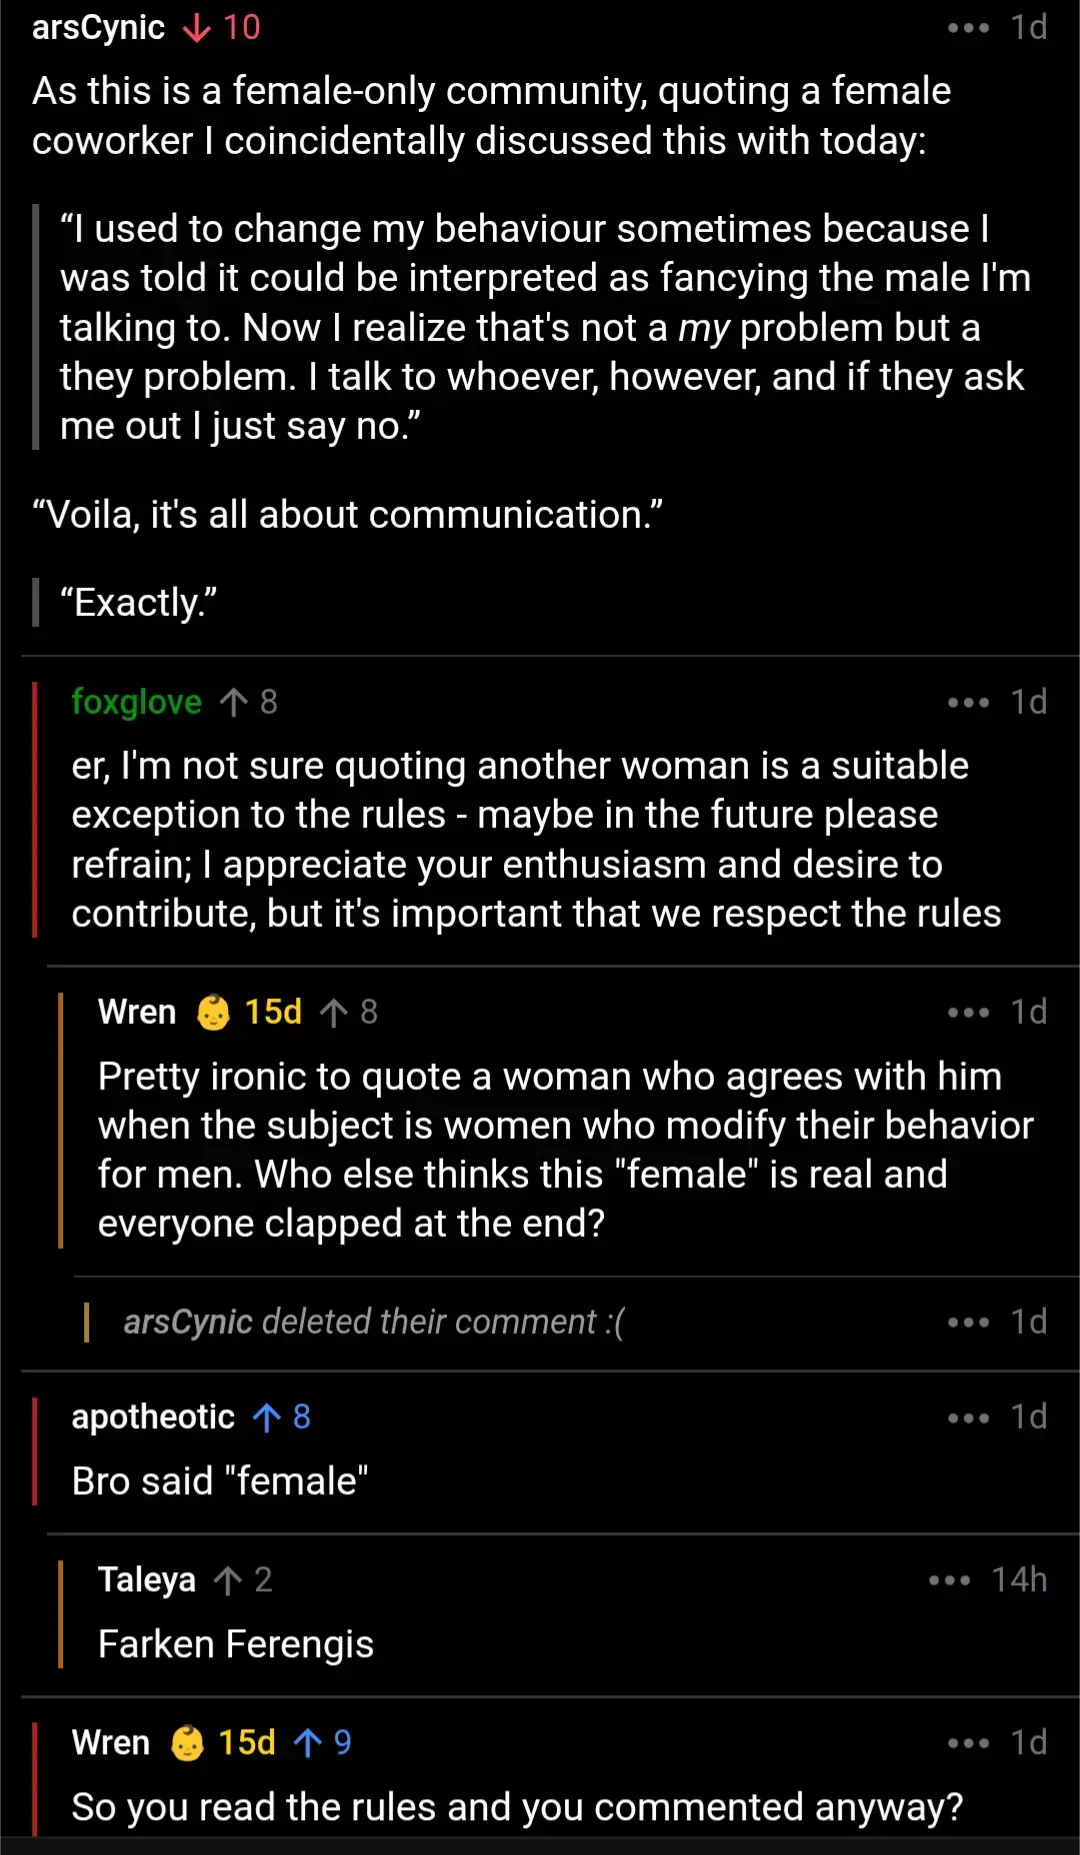Tap the 'deleted their comment' placeholder

point(374,1322)
